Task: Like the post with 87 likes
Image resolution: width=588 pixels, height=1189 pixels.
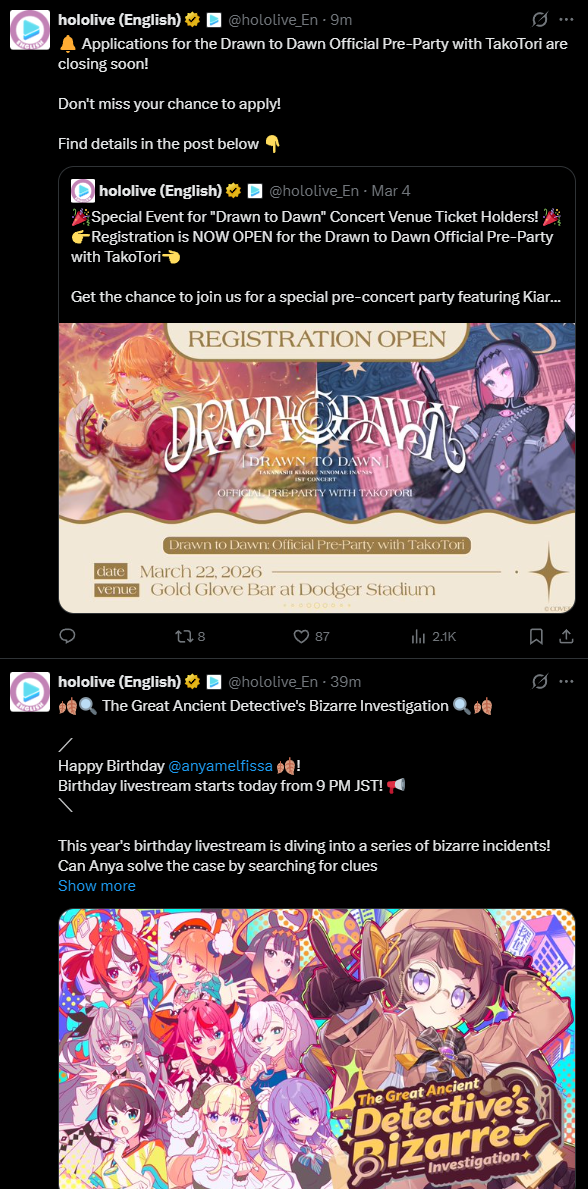Action: [x=312, y=636]
